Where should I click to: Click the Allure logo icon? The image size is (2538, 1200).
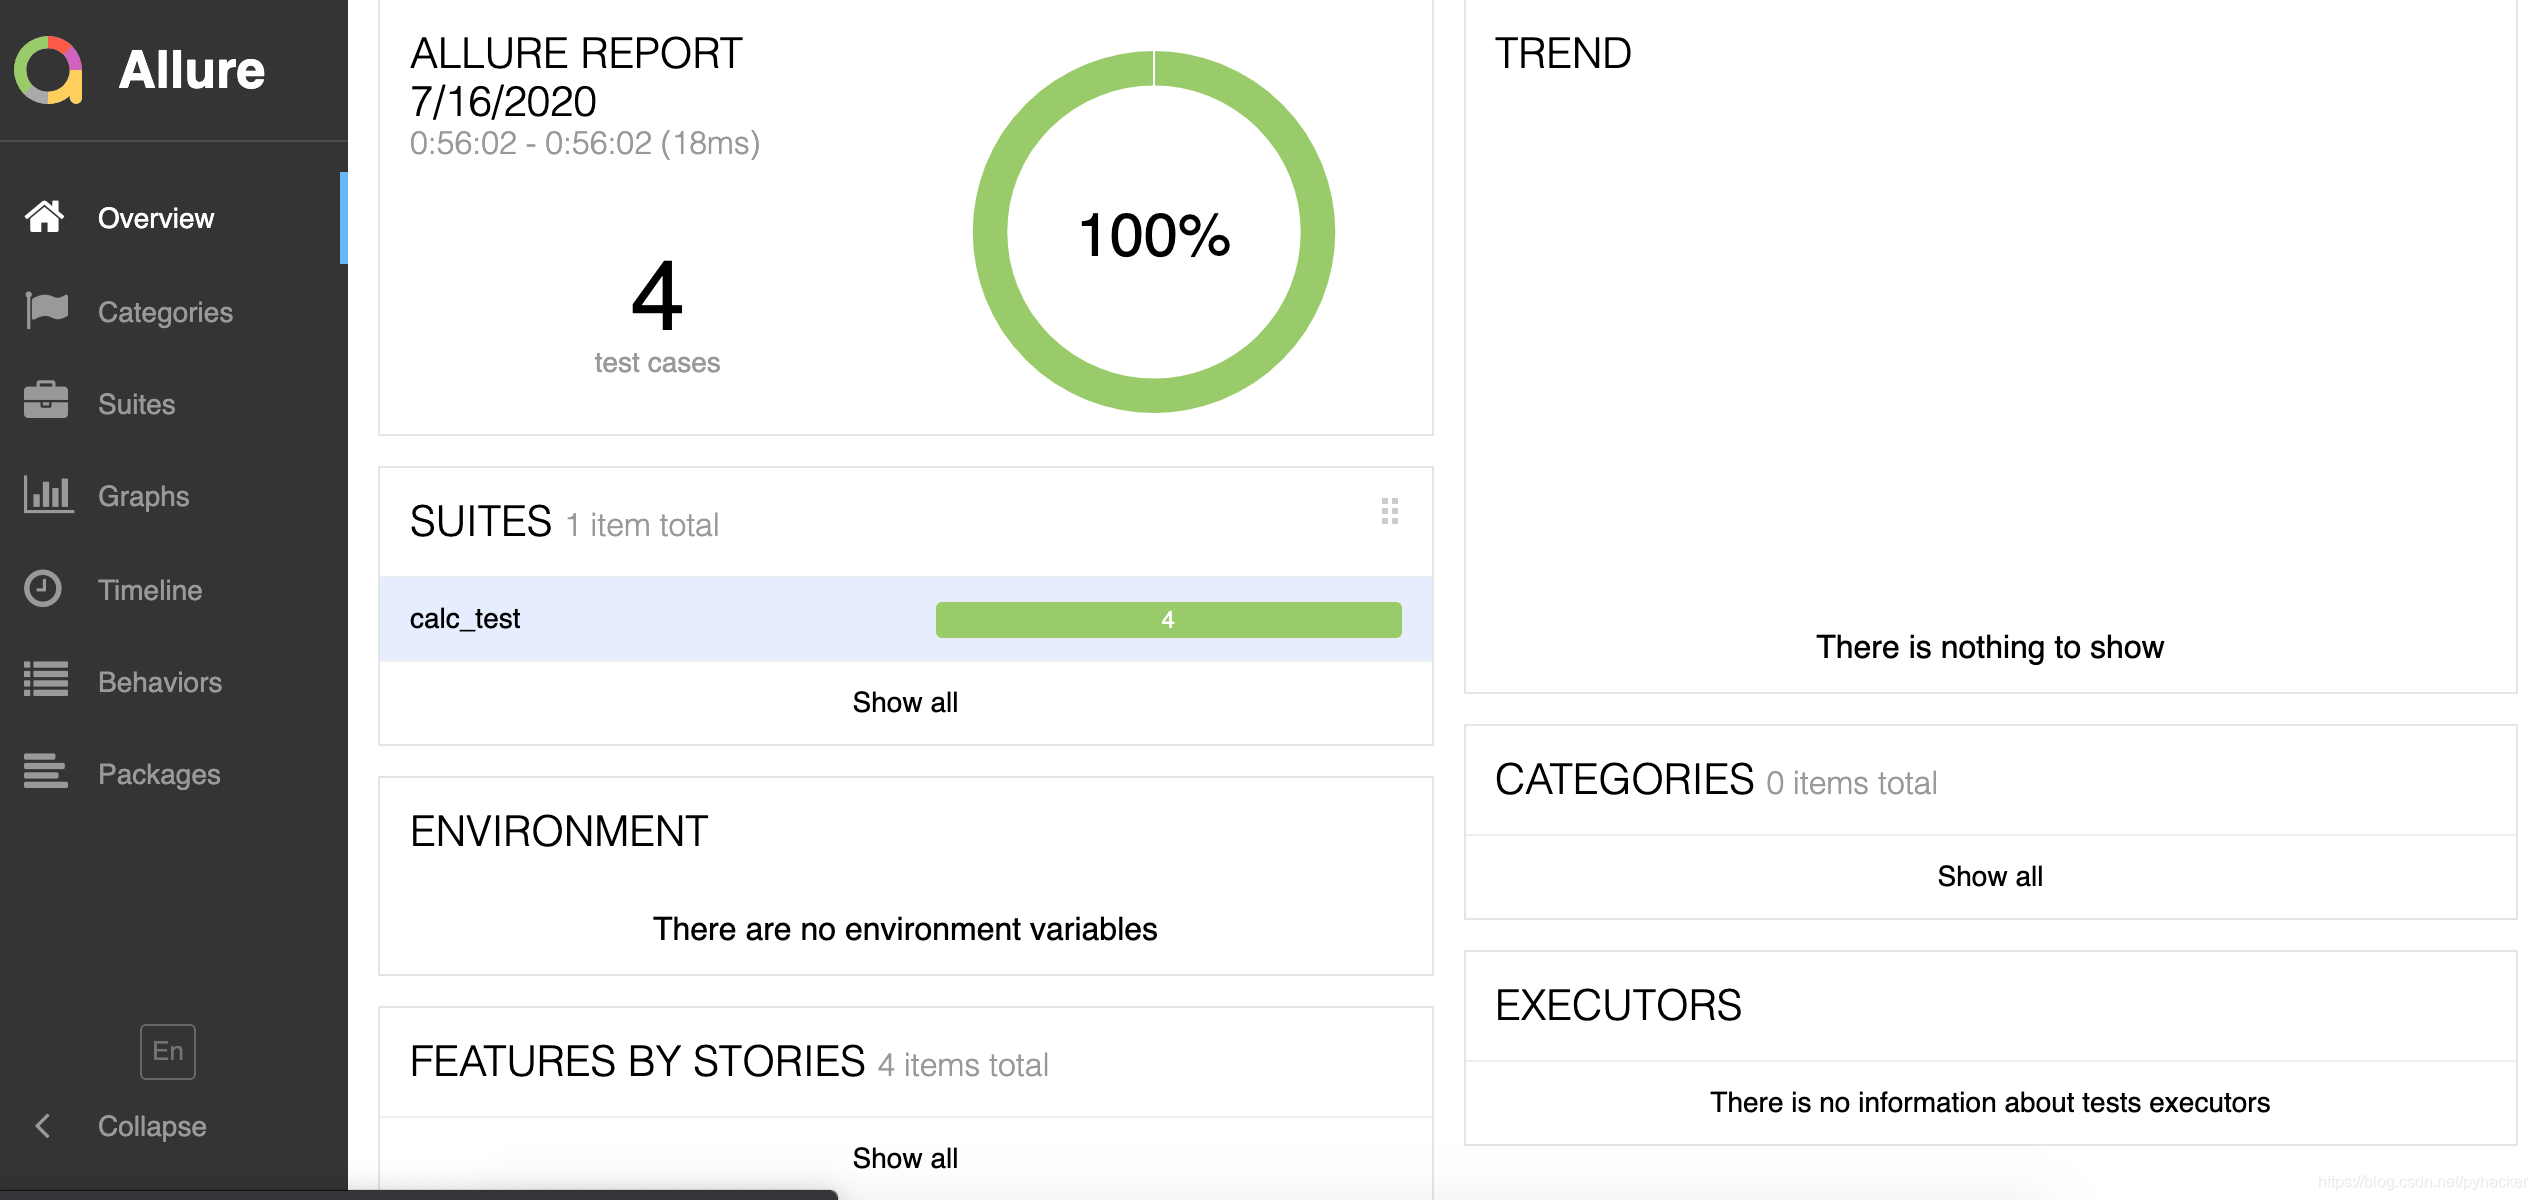(48, 70)
